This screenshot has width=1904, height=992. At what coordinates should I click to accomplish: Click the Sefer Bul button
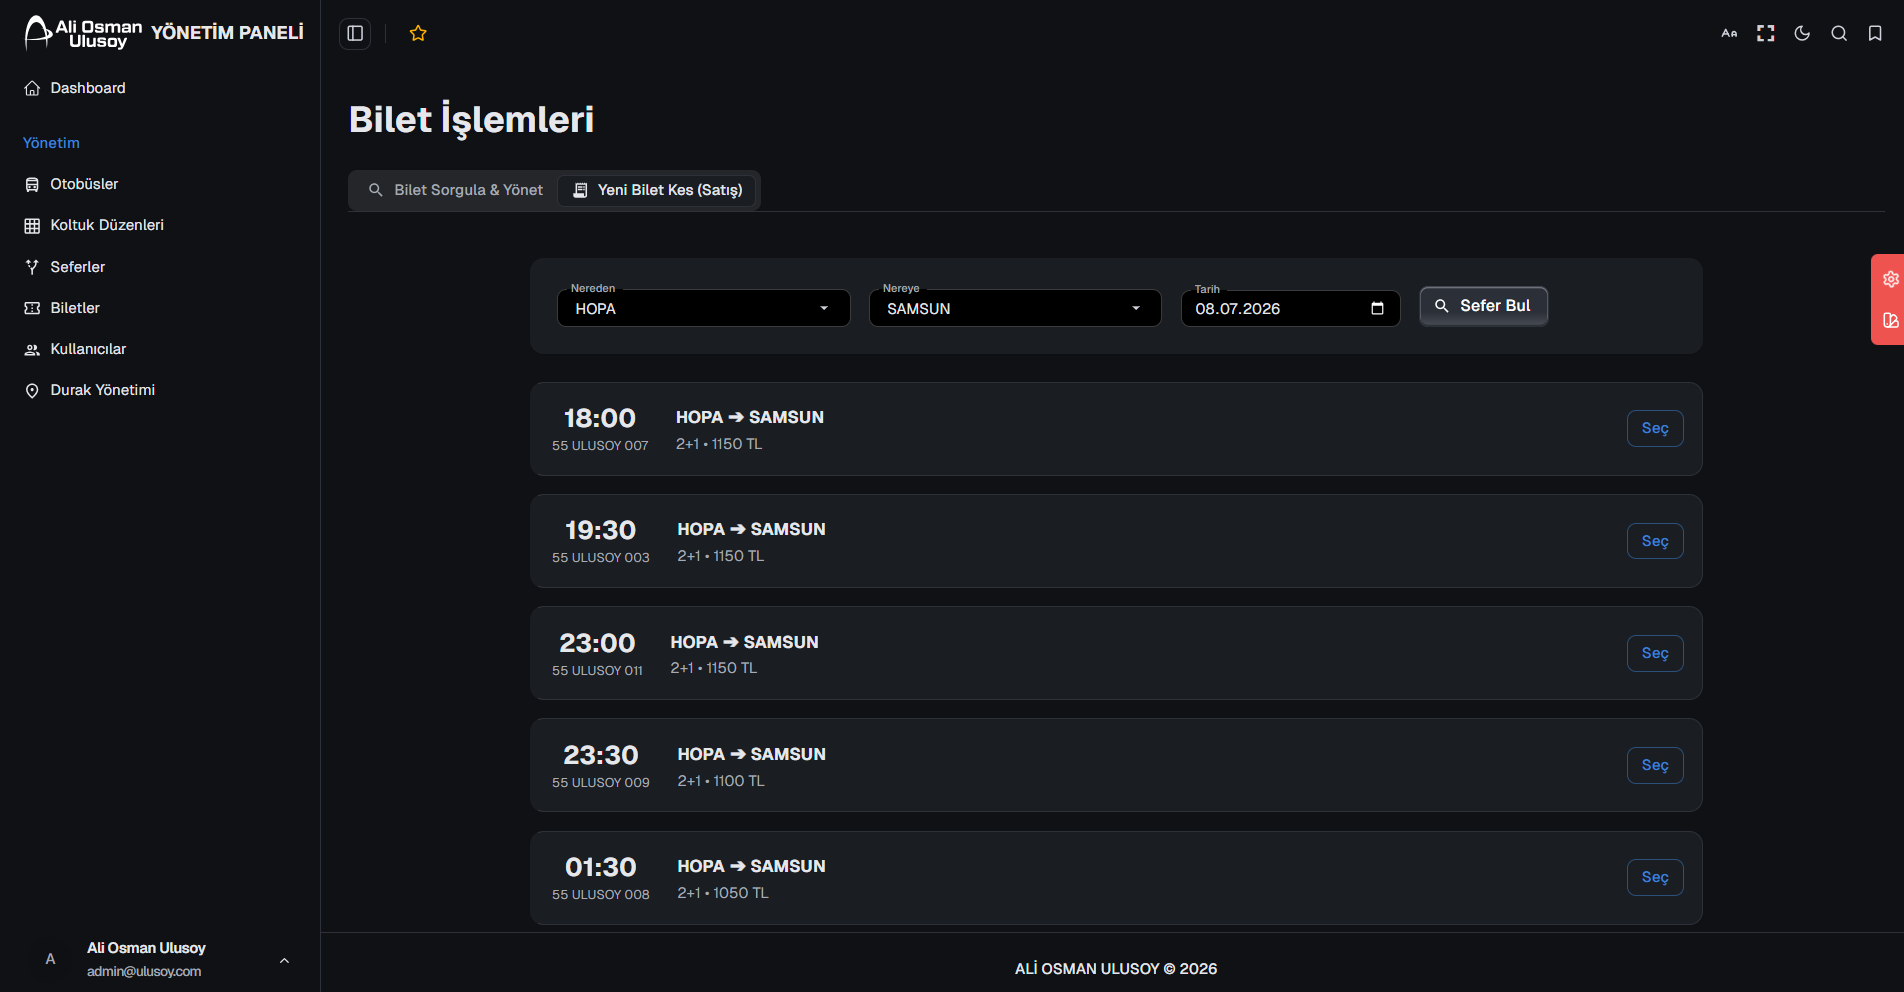point(1483,306)
